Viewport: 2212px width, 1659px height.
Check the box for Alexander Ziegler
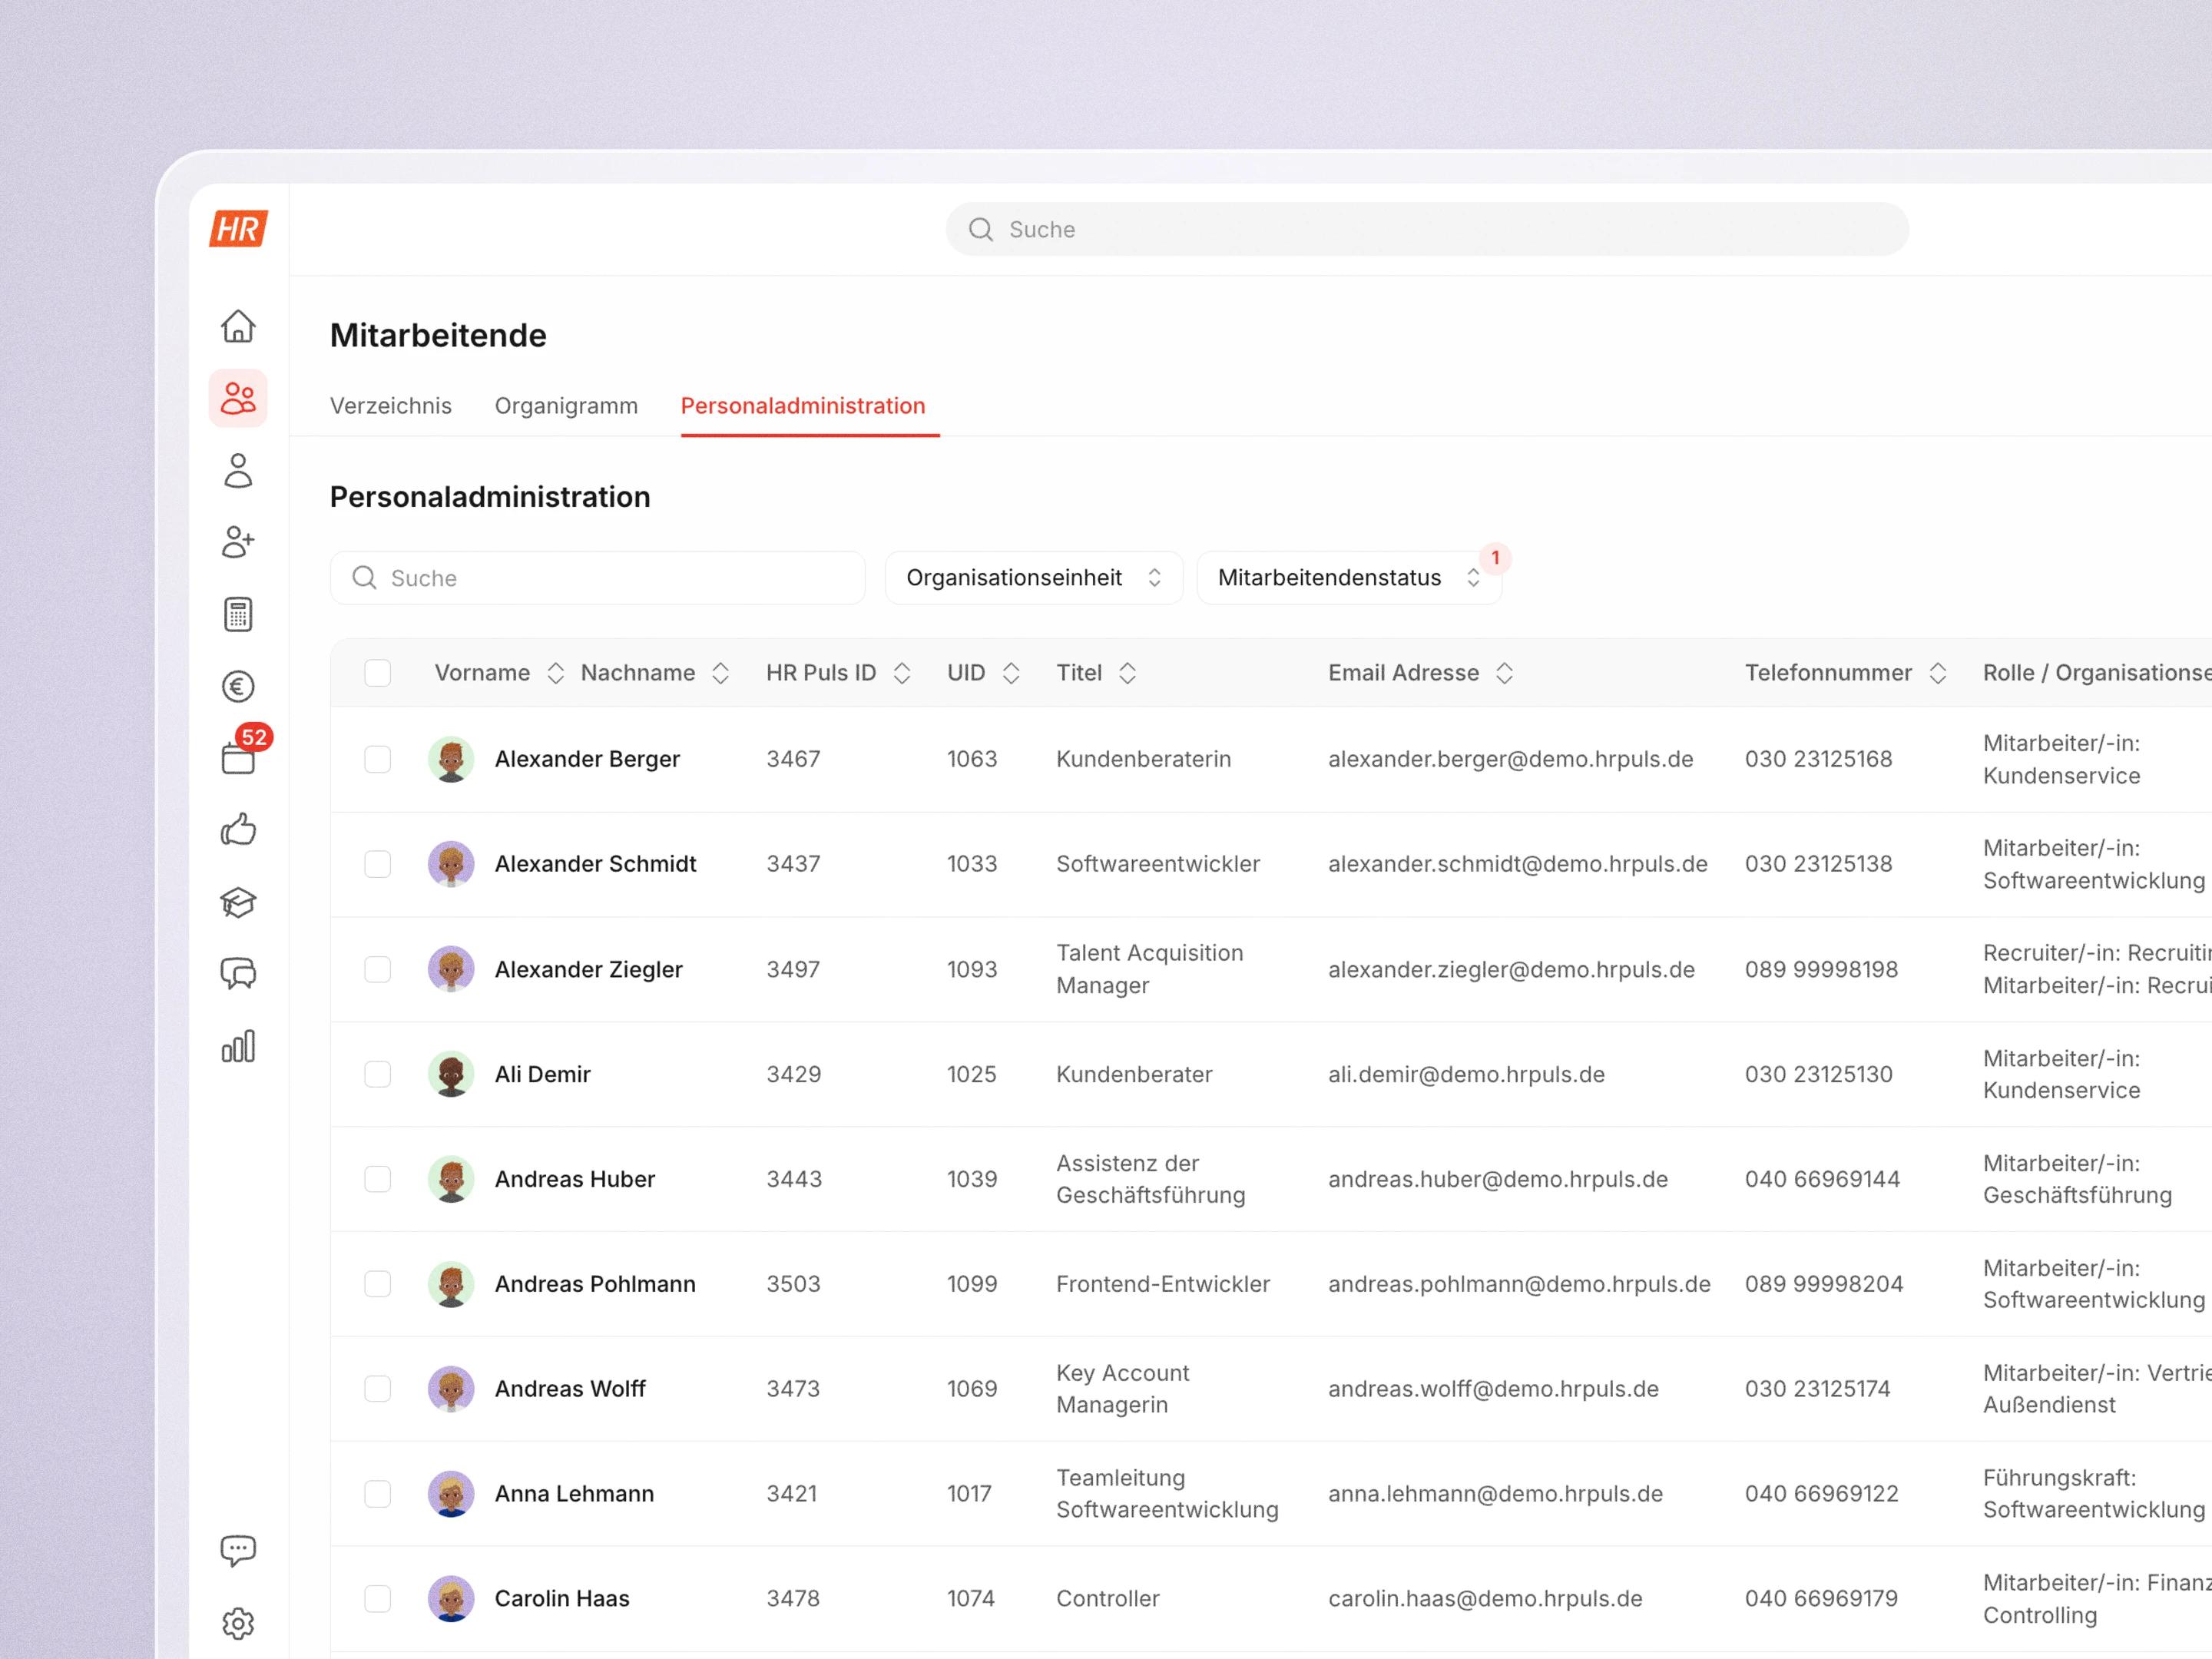tap(378, 969)
